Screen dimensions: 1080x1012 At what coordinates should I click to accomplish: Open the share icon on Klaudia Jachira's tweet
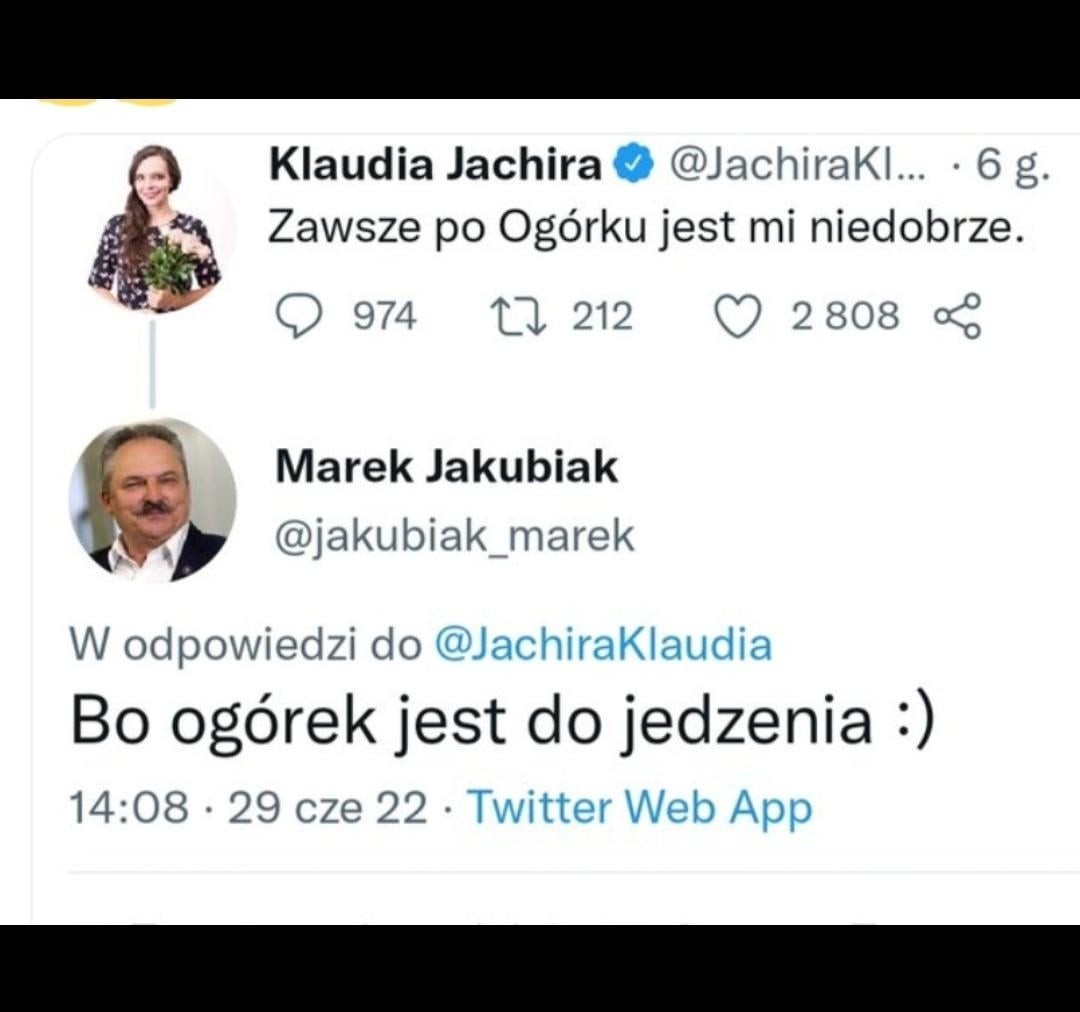tap(957, 316)
